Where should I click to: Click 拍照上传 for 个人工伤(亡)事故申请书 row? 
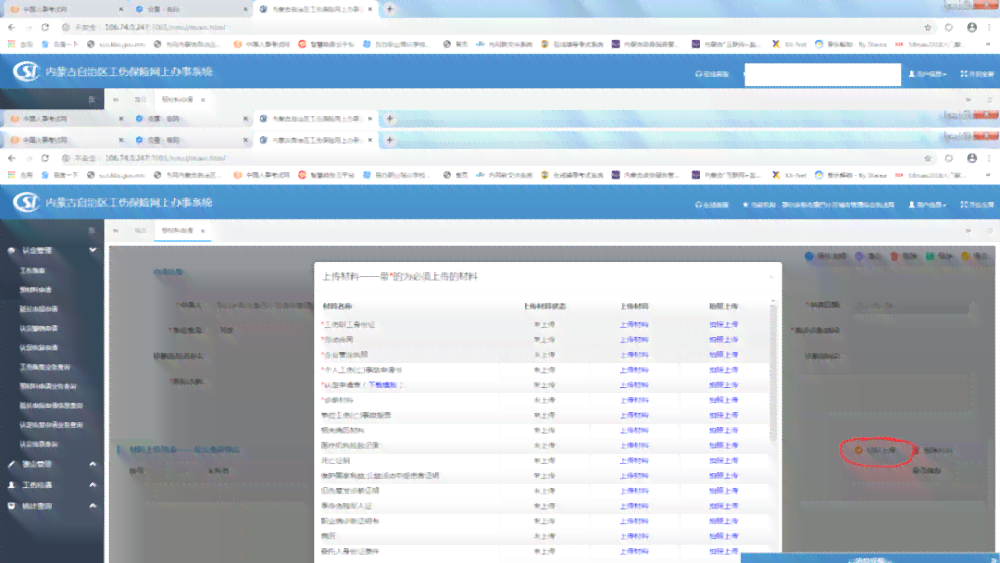point(724,370)
